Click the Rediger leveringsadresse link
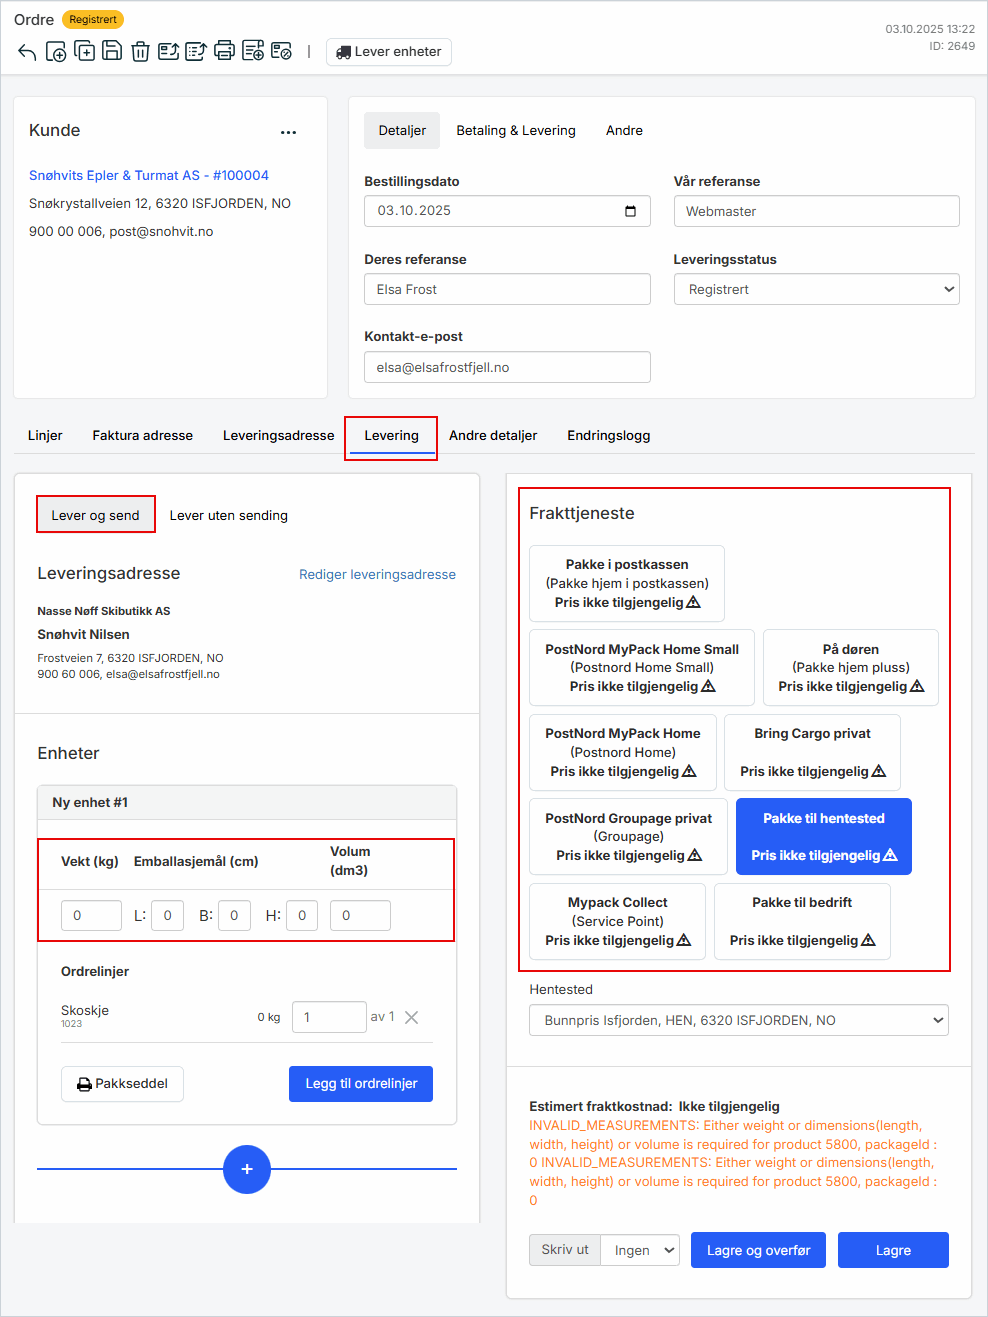The height and width of the screenshot is (1317, 988). [377, 574]
